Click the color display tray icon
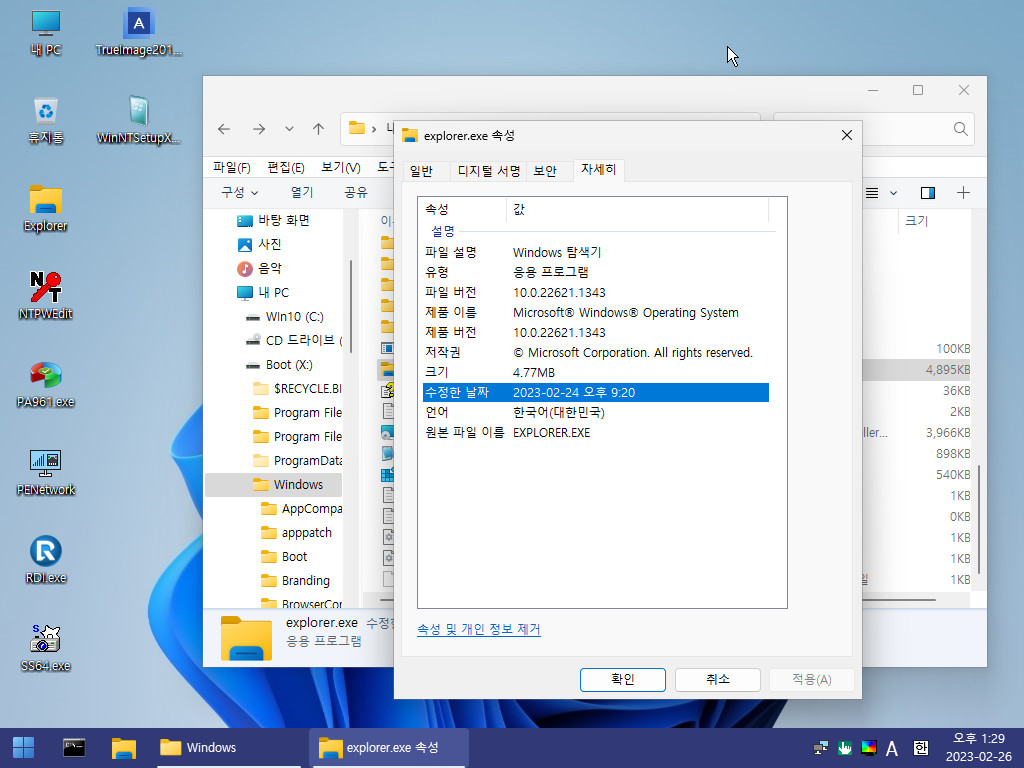Viewport: 1024px width, 768px height. click(x=869, y=748)
